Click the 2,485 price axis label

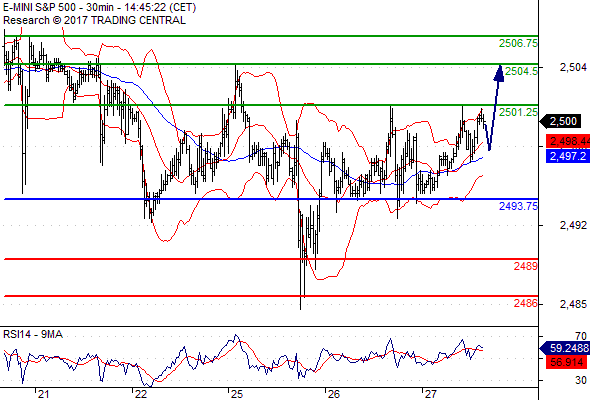573,304
